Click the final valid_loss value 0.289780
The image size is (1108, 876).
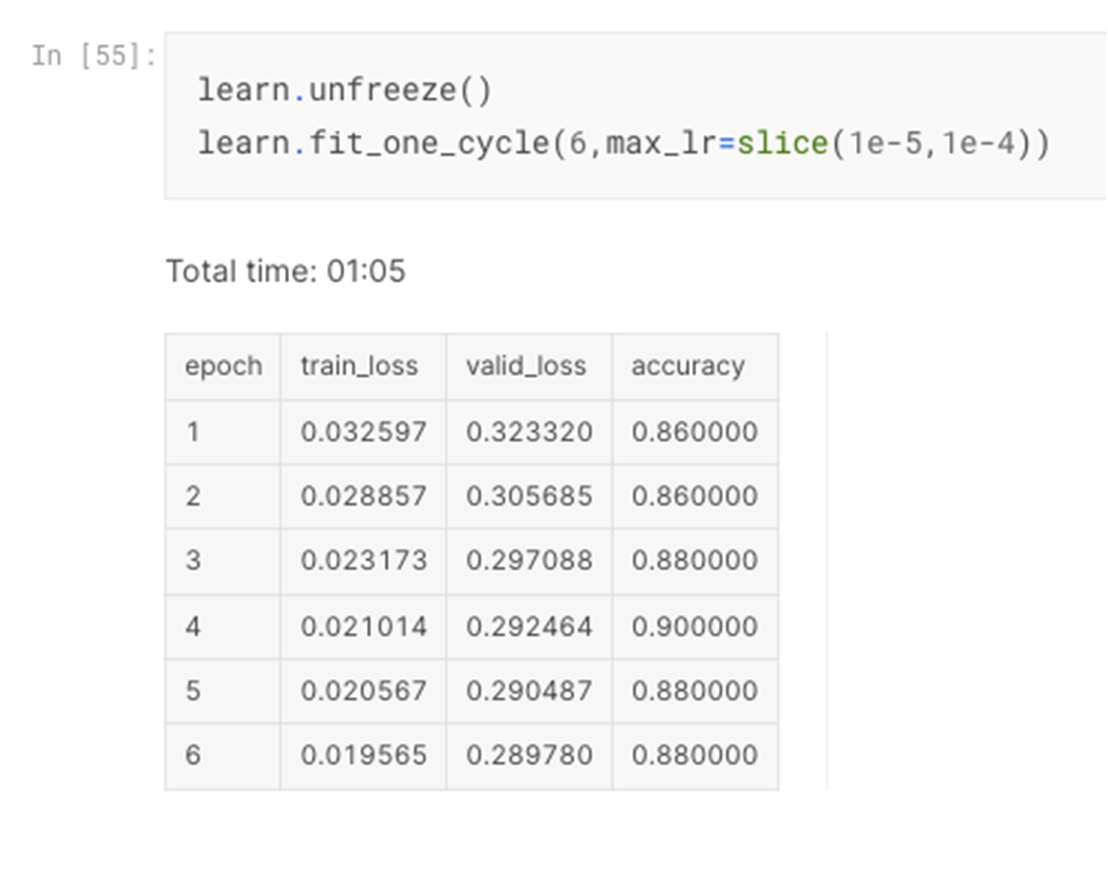coord(529,754)
